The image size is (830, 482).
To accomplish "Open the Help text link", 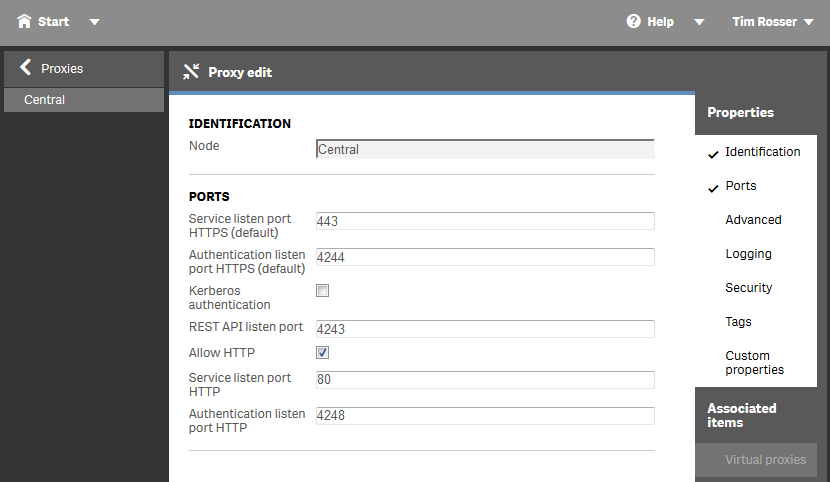I will point(660,22).
